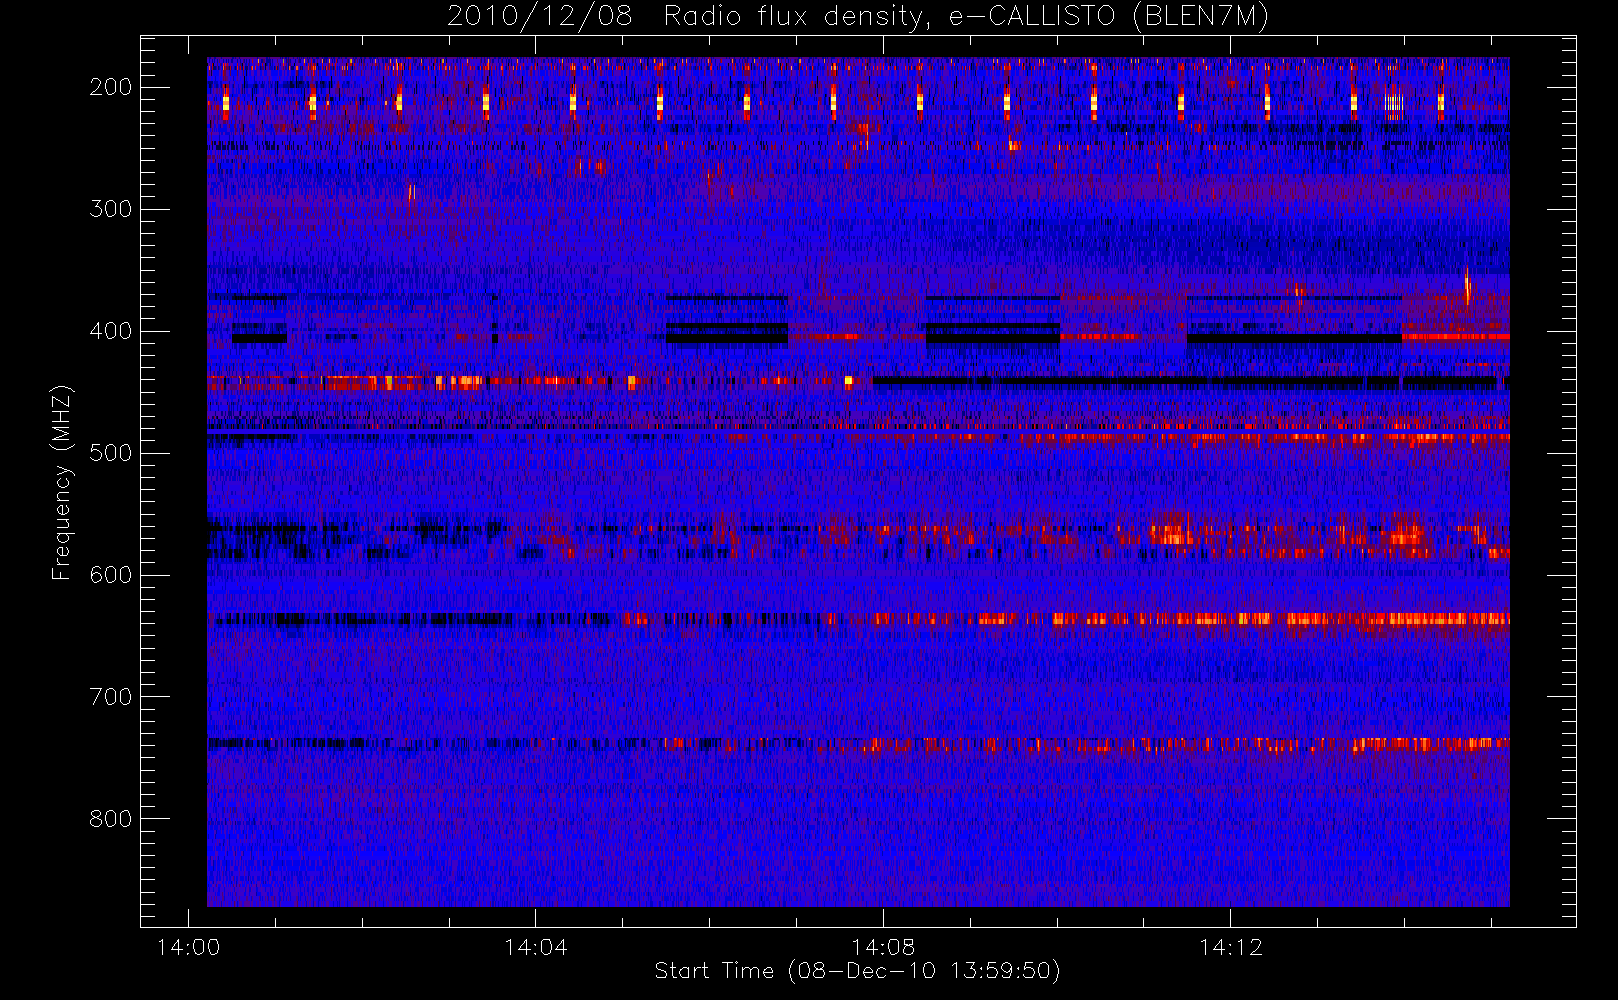
Task: Click the '700' frequency tick label
Action: (x=110, y=697)
